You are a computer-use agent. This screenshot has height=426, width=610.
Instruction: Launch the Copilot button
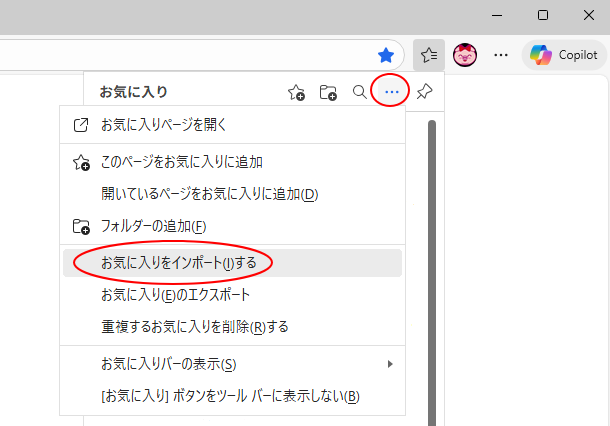[564, 55]
